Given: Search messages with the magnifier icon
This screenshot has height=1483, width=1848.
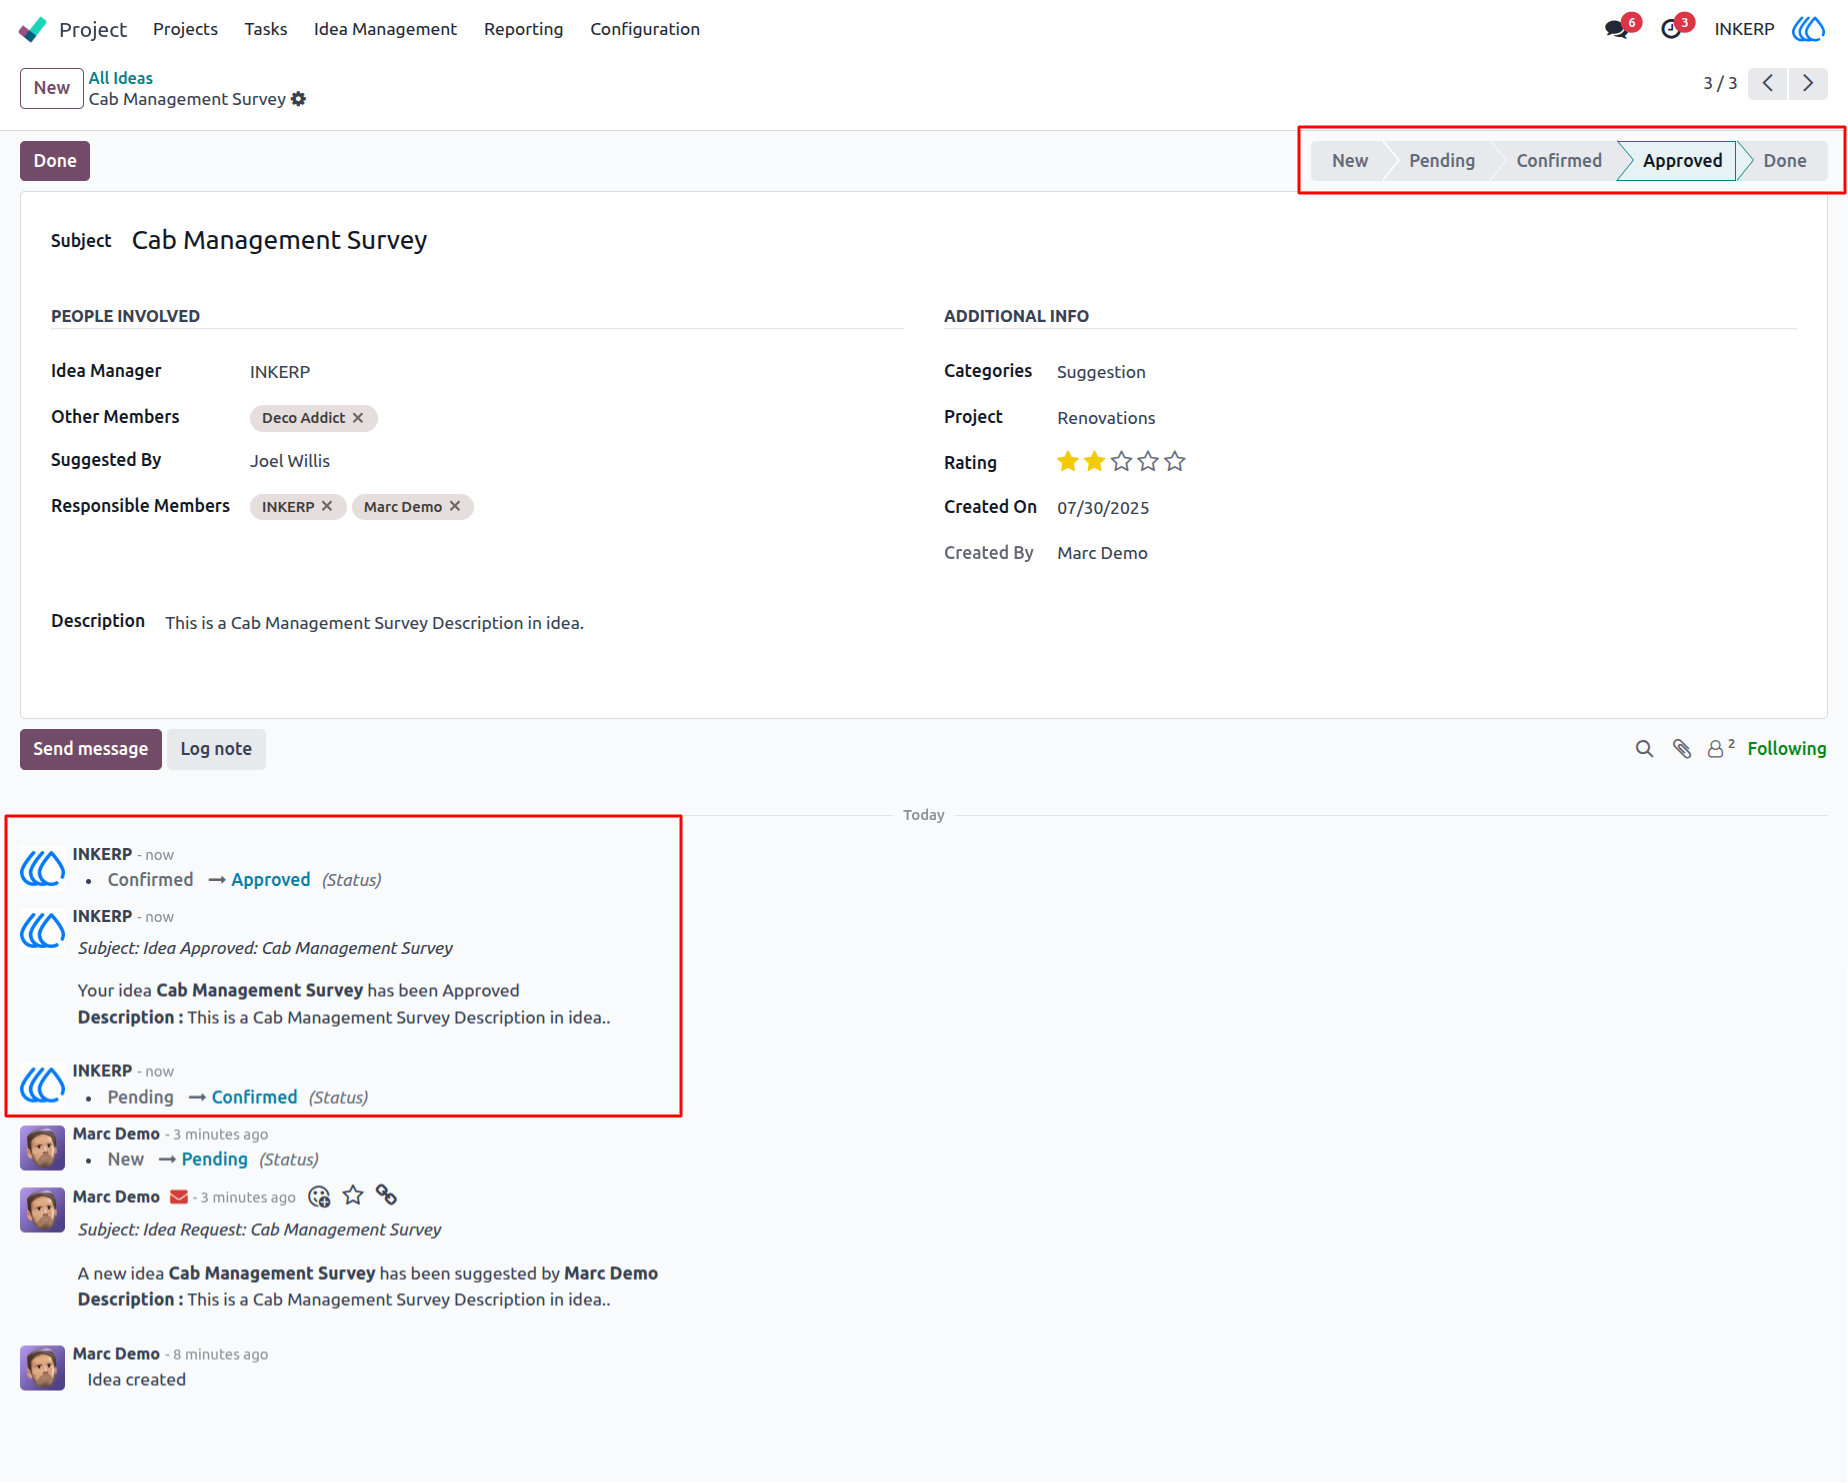Looking at the screenshot, I should 1644,749.
